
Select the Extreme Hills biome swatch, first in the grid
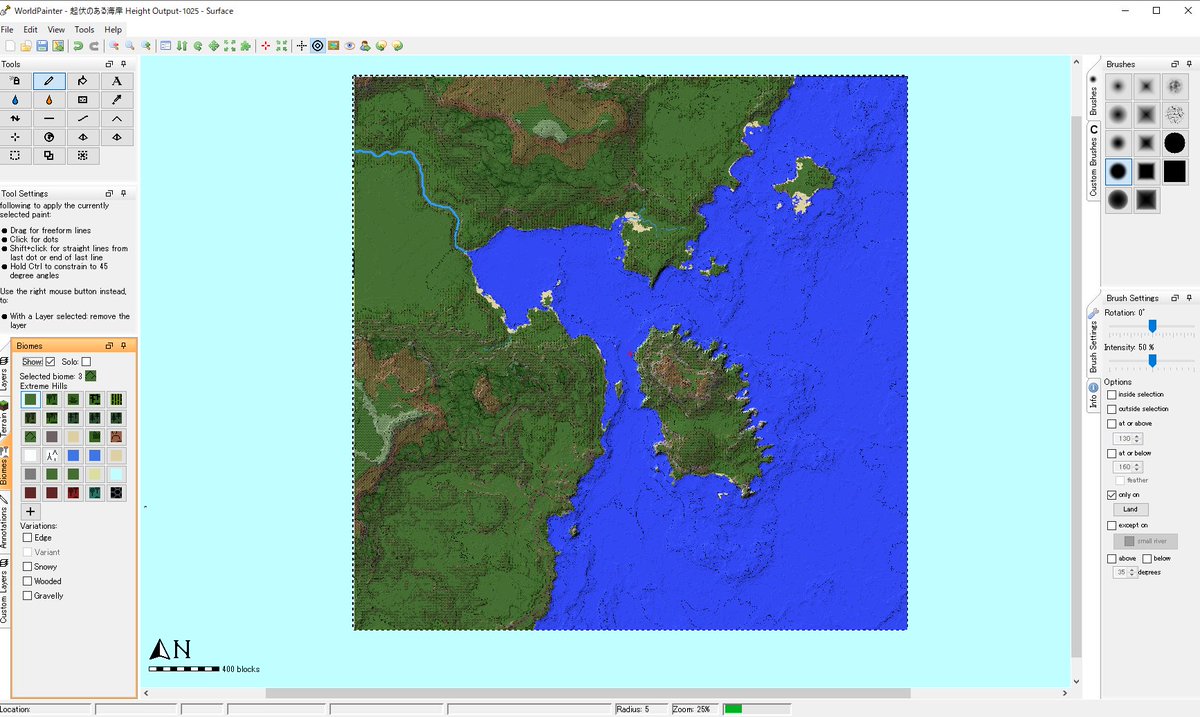point(31,399)
